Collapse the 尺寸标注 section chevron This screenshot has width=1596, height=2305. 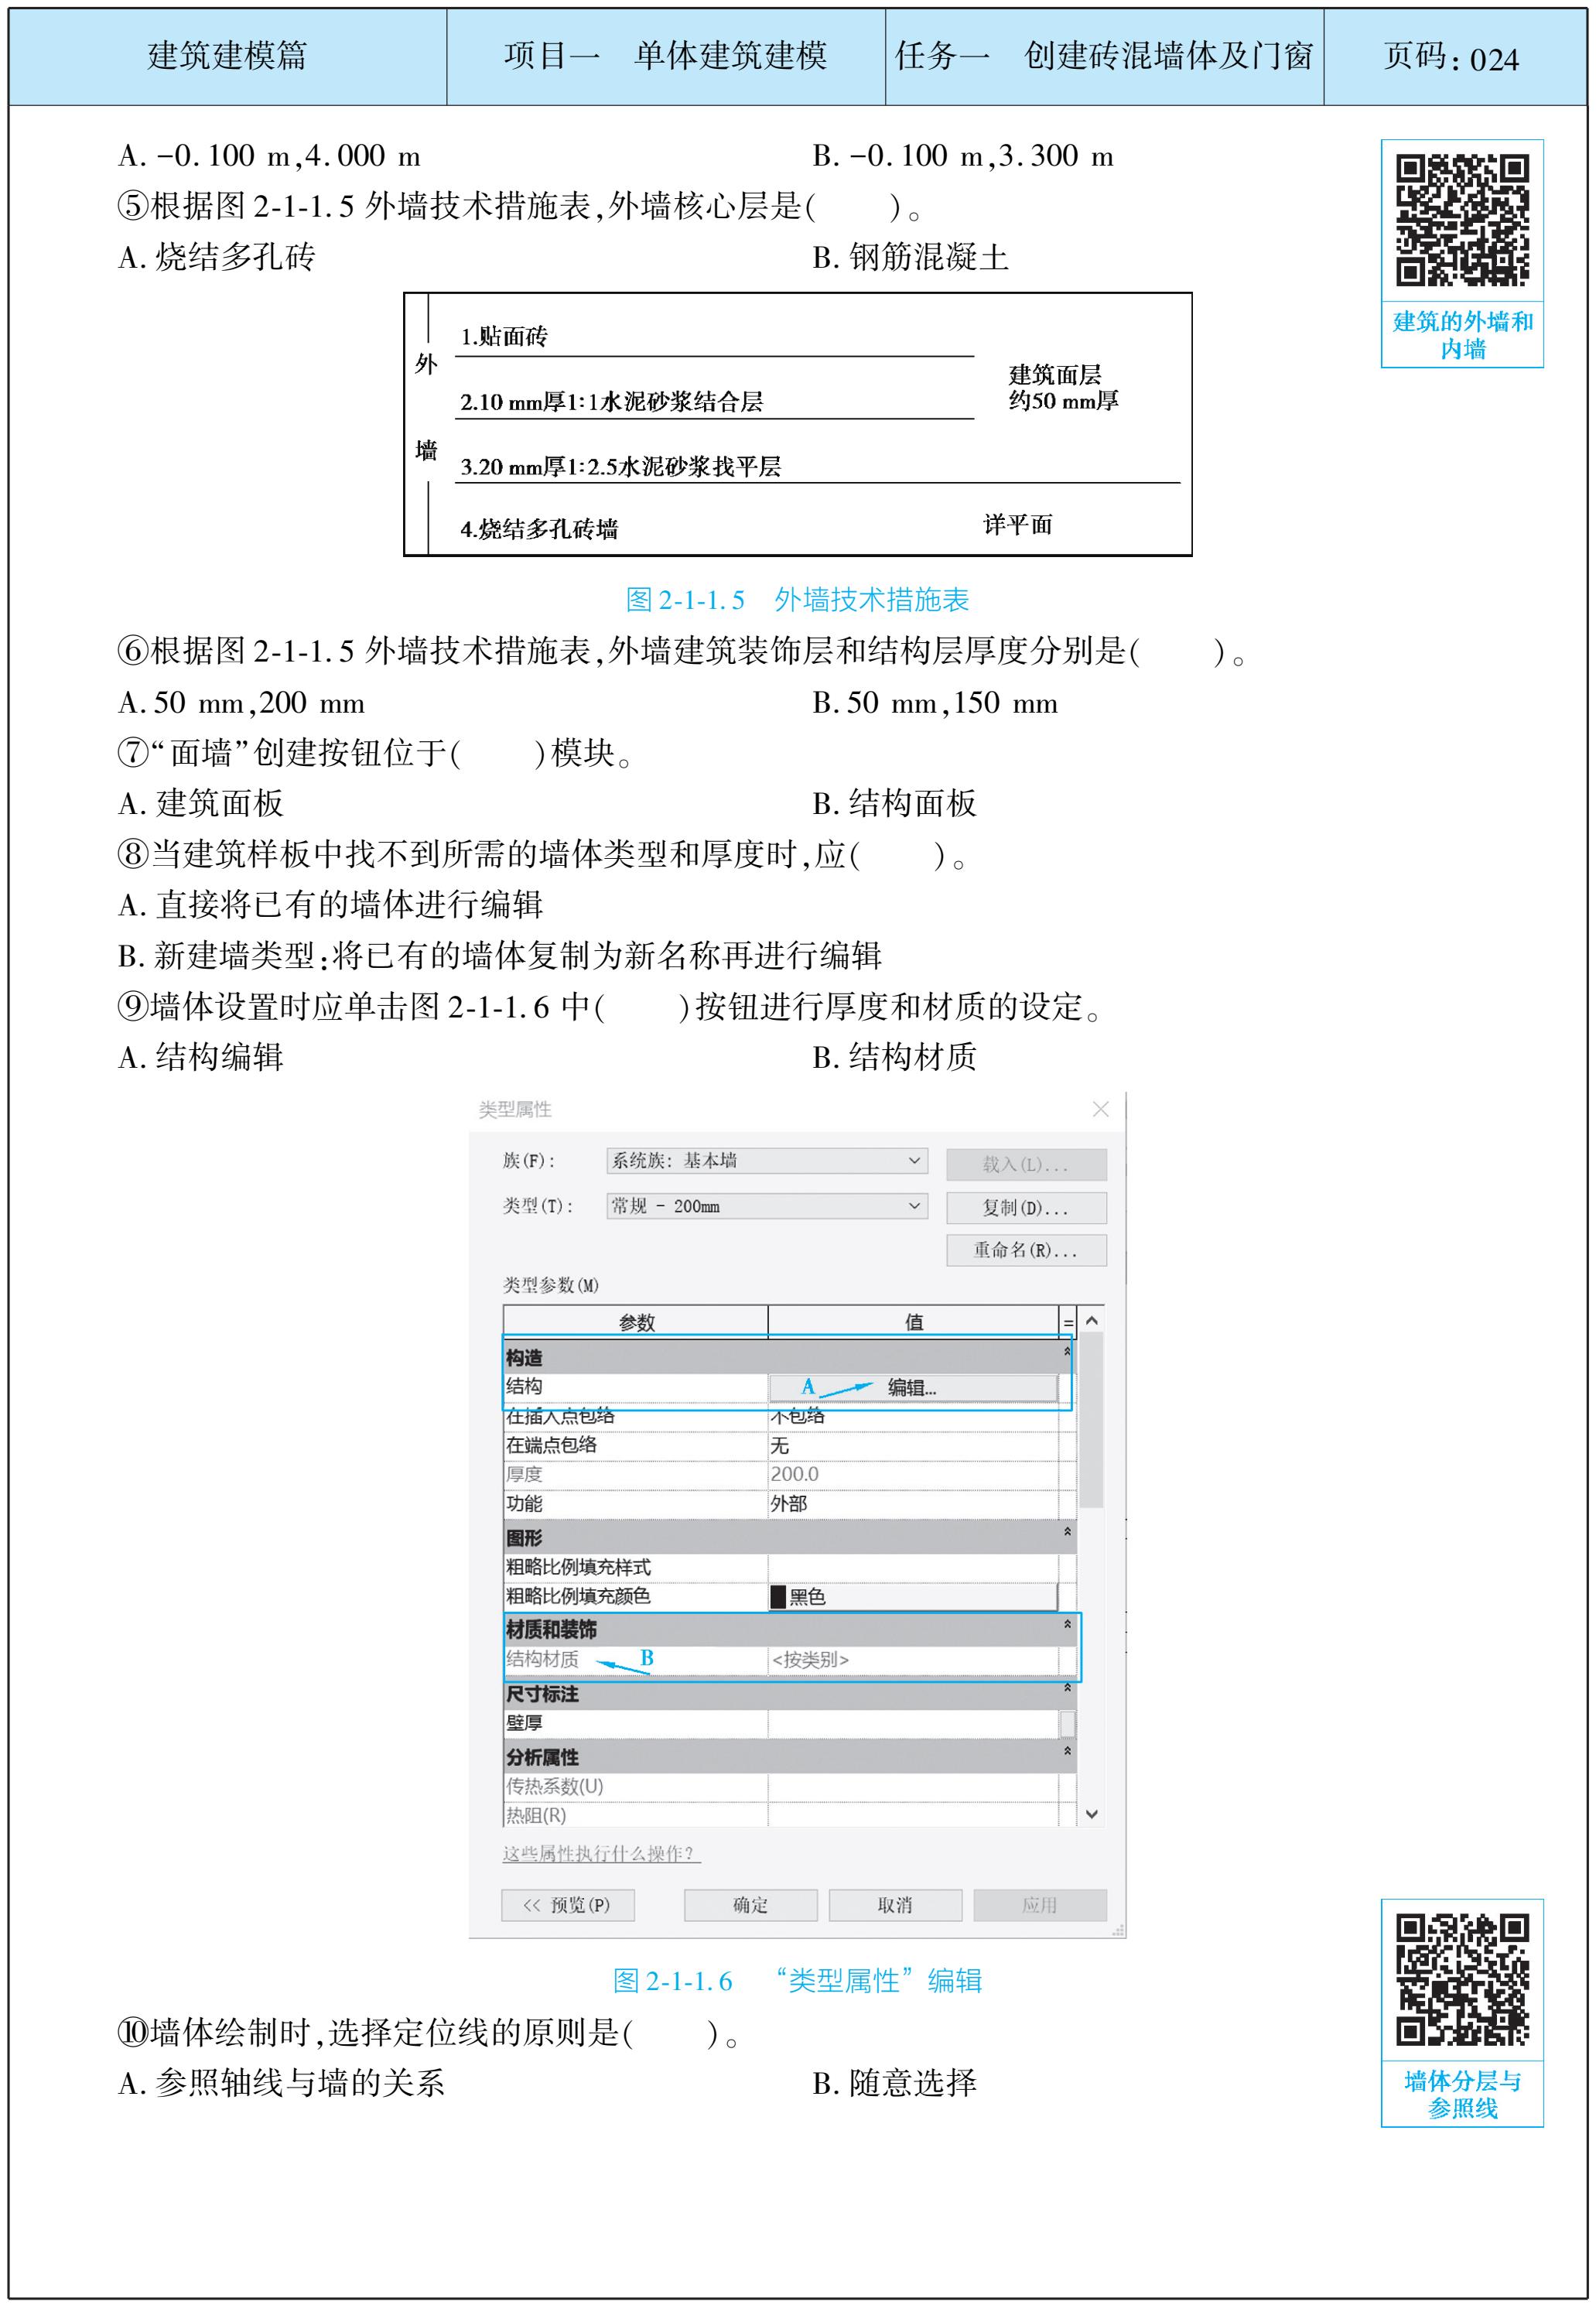tap(1067, 1688)
